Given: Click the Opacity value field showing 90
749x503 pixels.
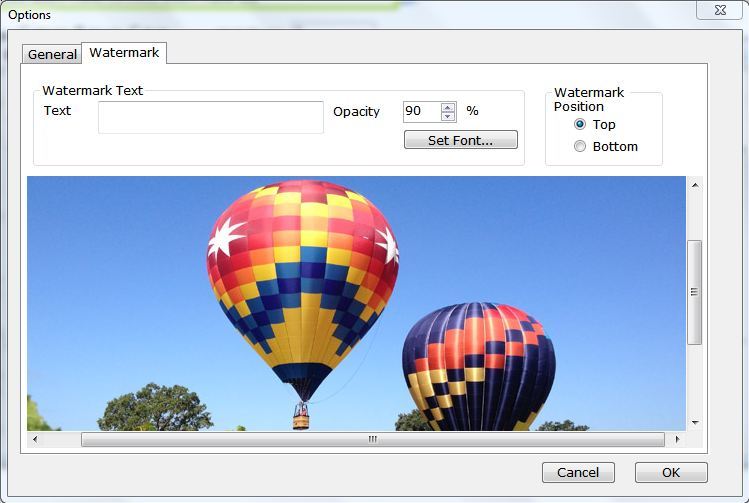Looking at the screenshot, I should coord(422,112).
